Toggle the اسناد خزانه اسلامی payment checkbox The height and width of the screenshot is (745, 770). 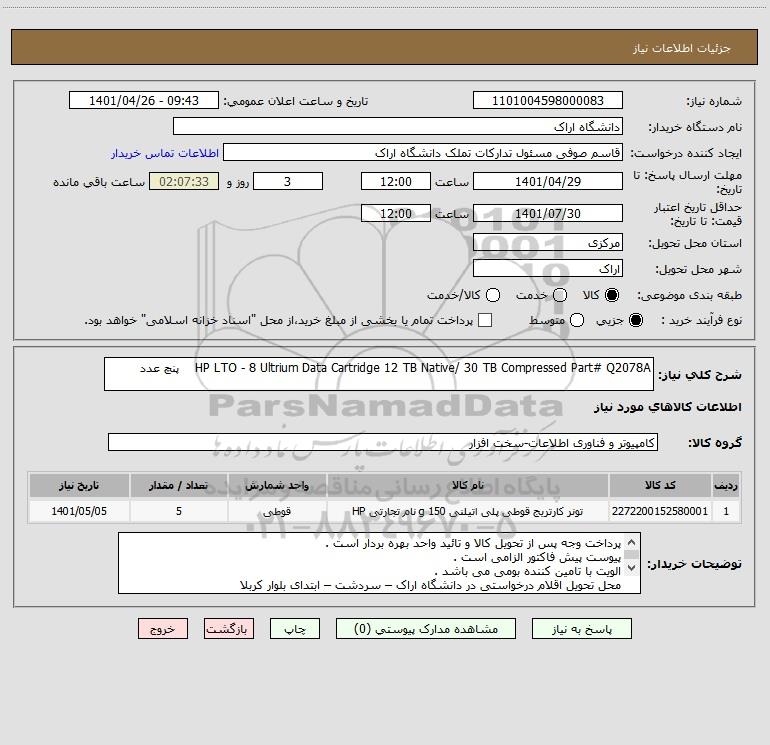[x=485, y=320]
